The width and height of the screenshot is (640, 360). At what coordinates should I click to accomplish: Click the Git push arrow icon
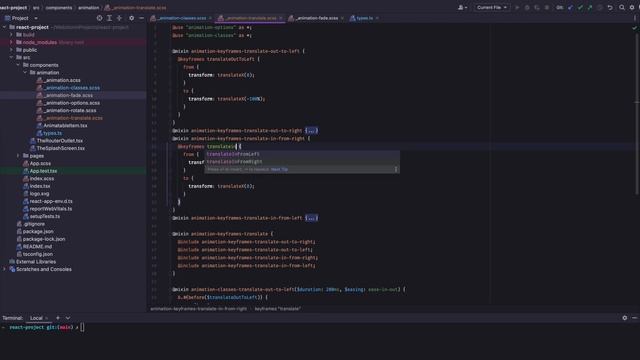point(590,7)
